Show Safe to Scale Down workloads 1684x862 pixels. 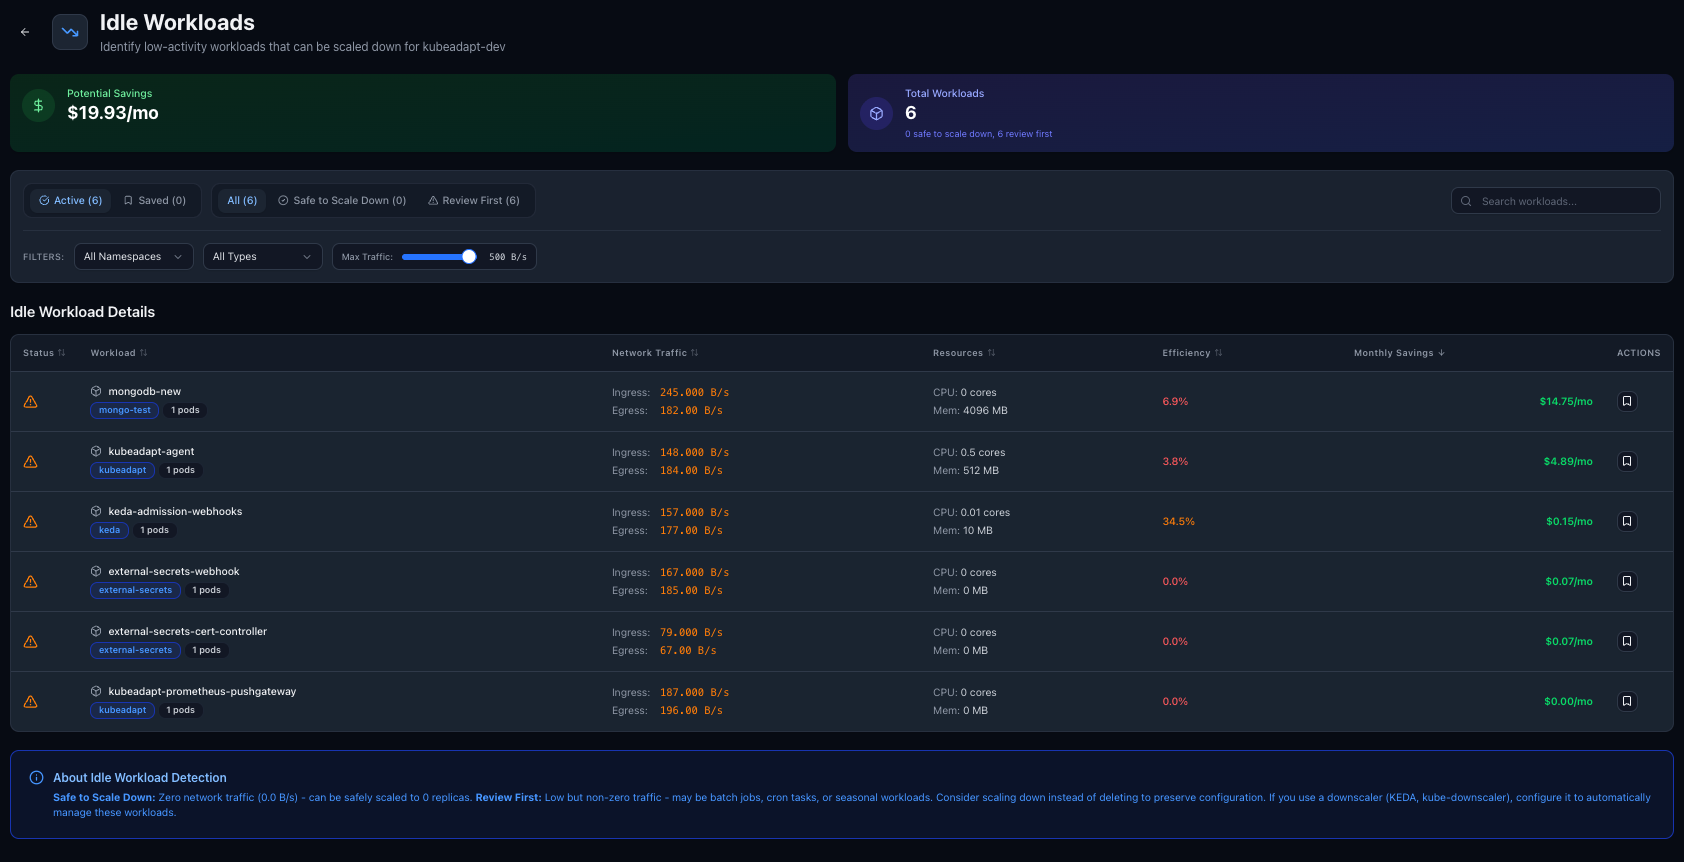click(x=342, y=201)
